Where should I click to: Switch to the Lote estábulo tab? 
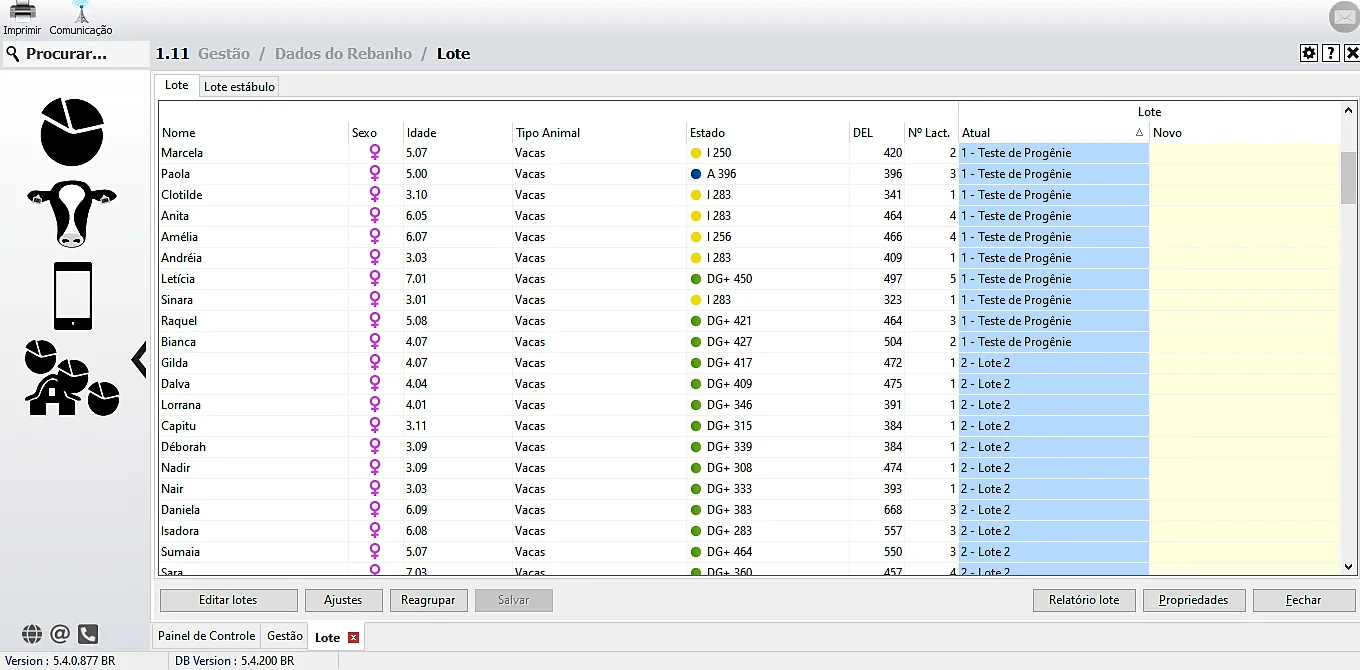coord(239,87)
